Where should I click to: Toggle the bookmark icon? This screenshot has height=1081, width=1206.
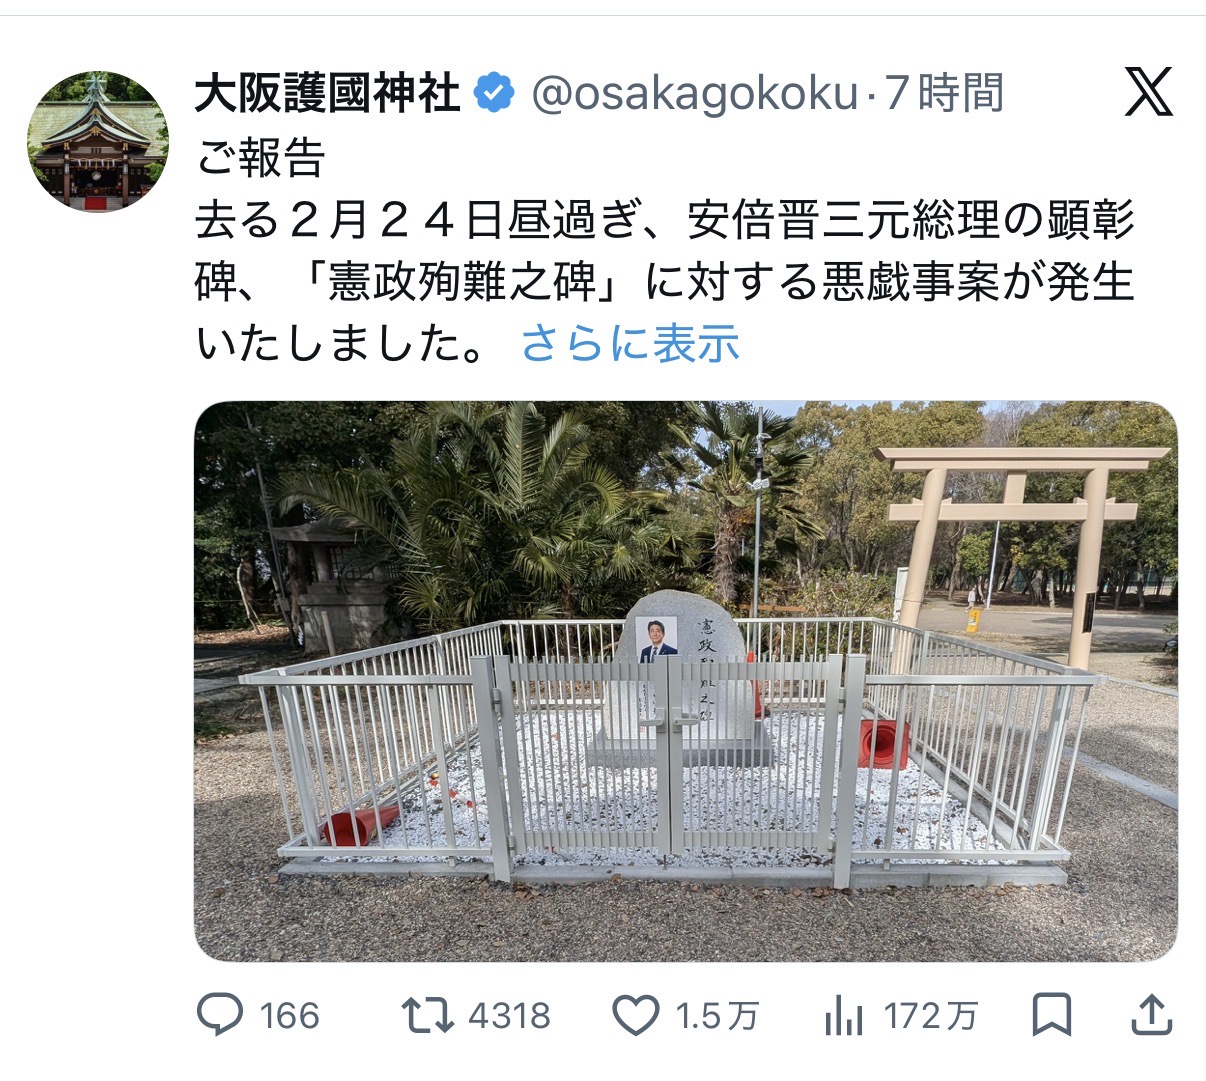tap(1051, 1016)
